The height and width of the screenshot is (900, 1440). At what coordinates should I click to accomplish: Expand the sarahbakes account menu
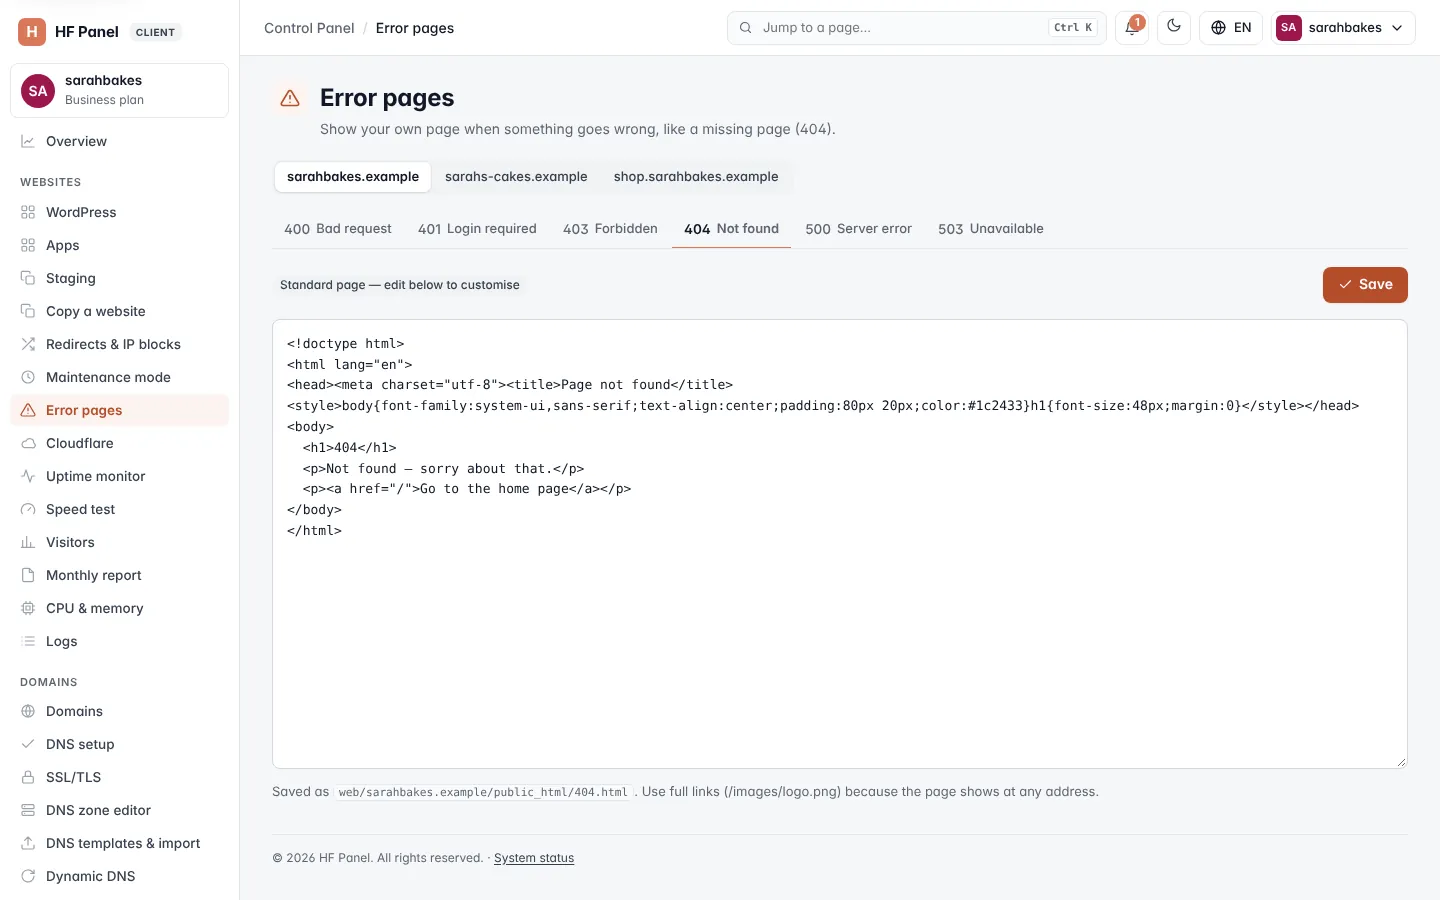[1343, 28]
